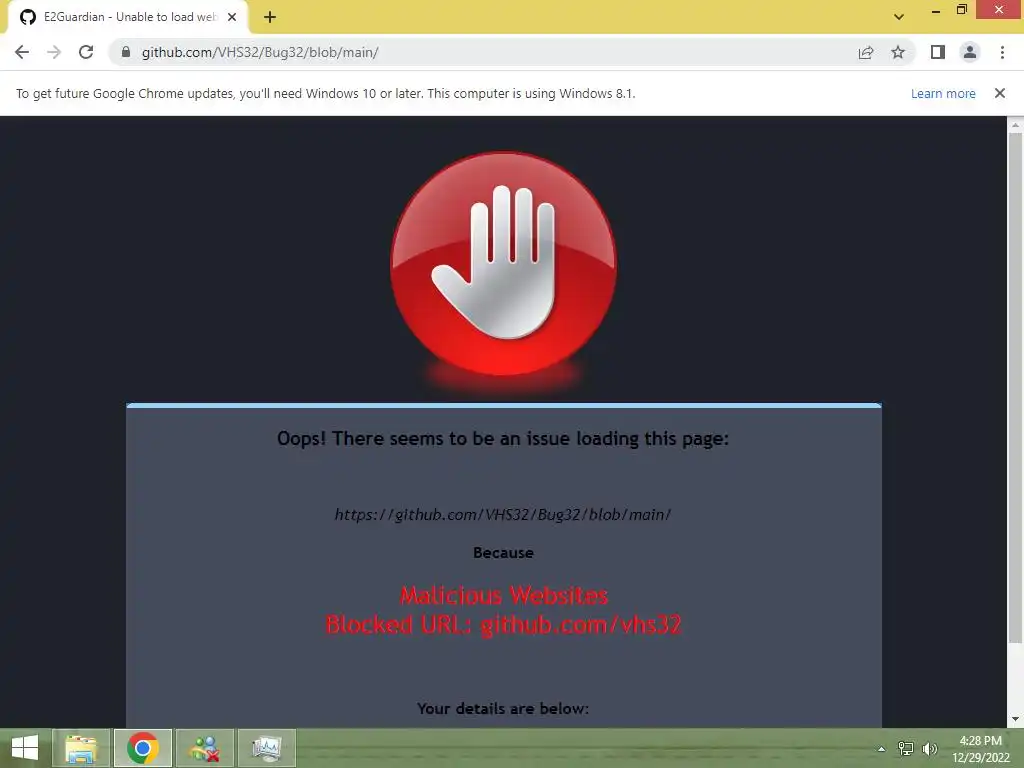Open File Explorer from the taskbar

pyautogui.click(x=81, y=748)
